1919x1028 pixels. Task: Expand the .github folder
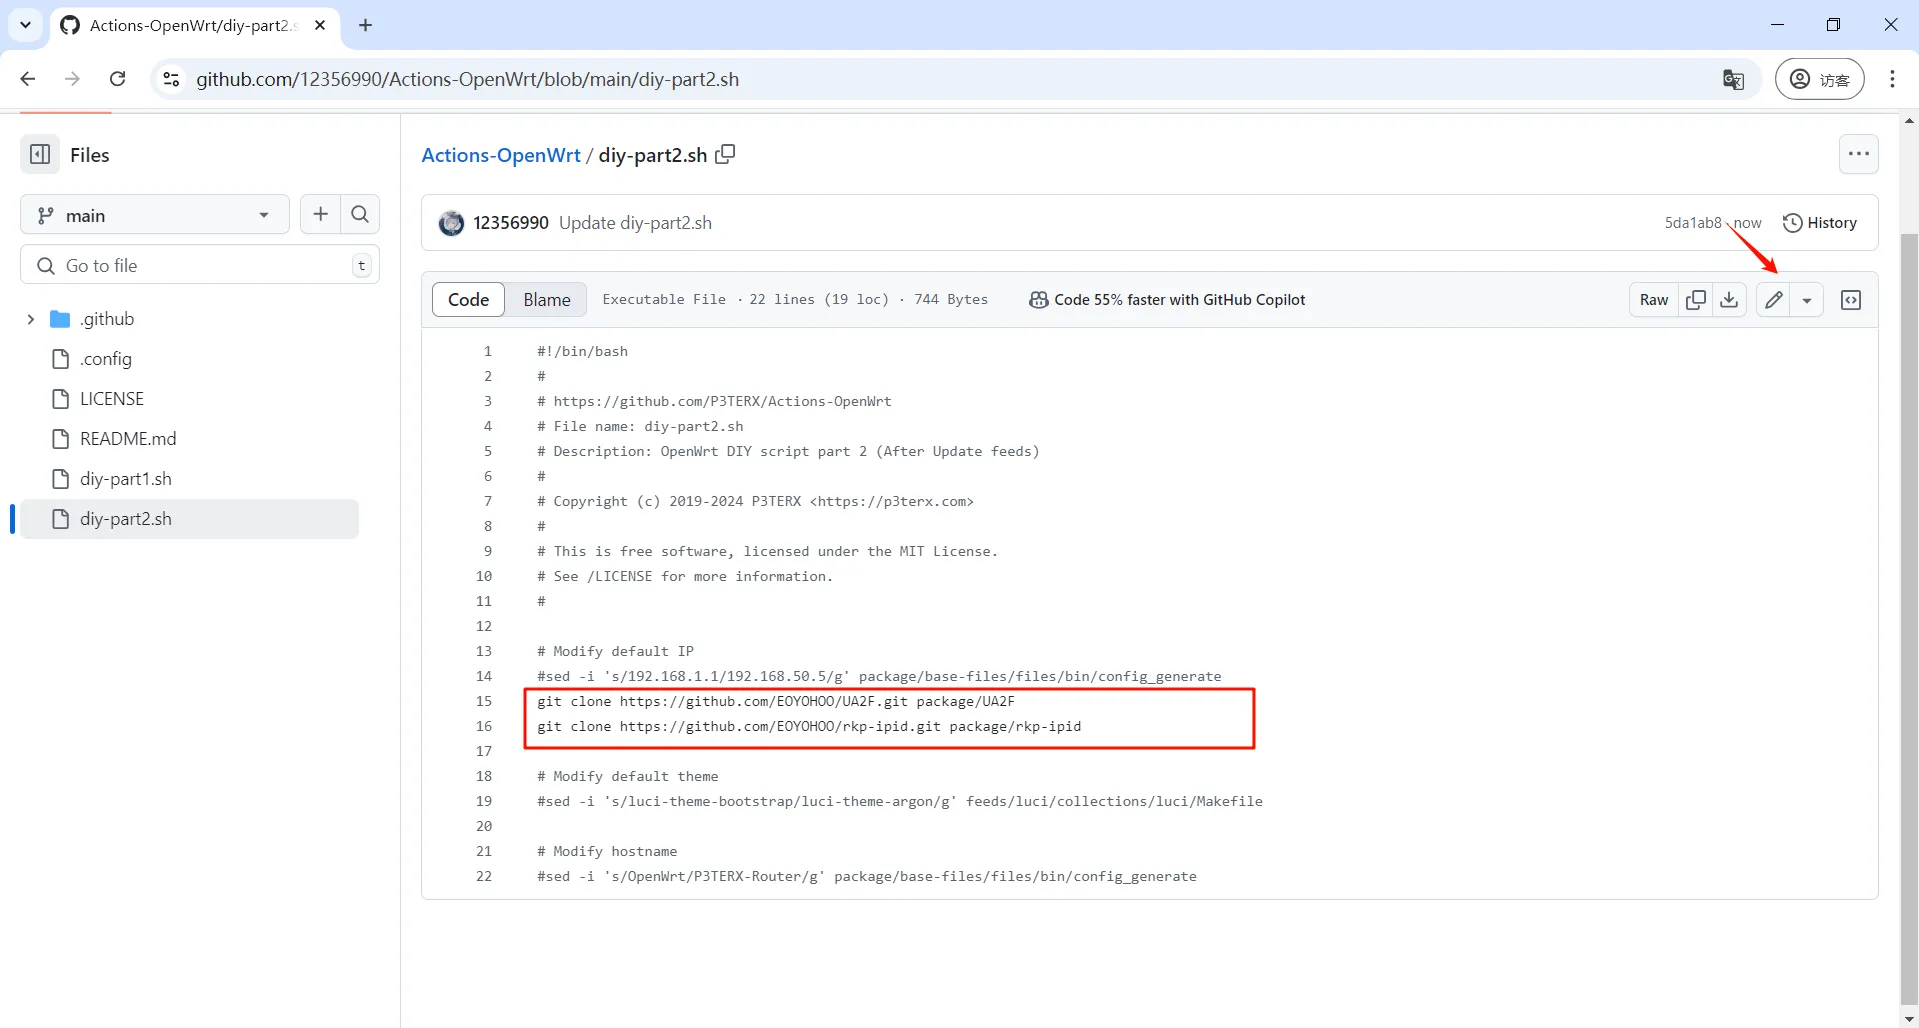pos(31,318)
